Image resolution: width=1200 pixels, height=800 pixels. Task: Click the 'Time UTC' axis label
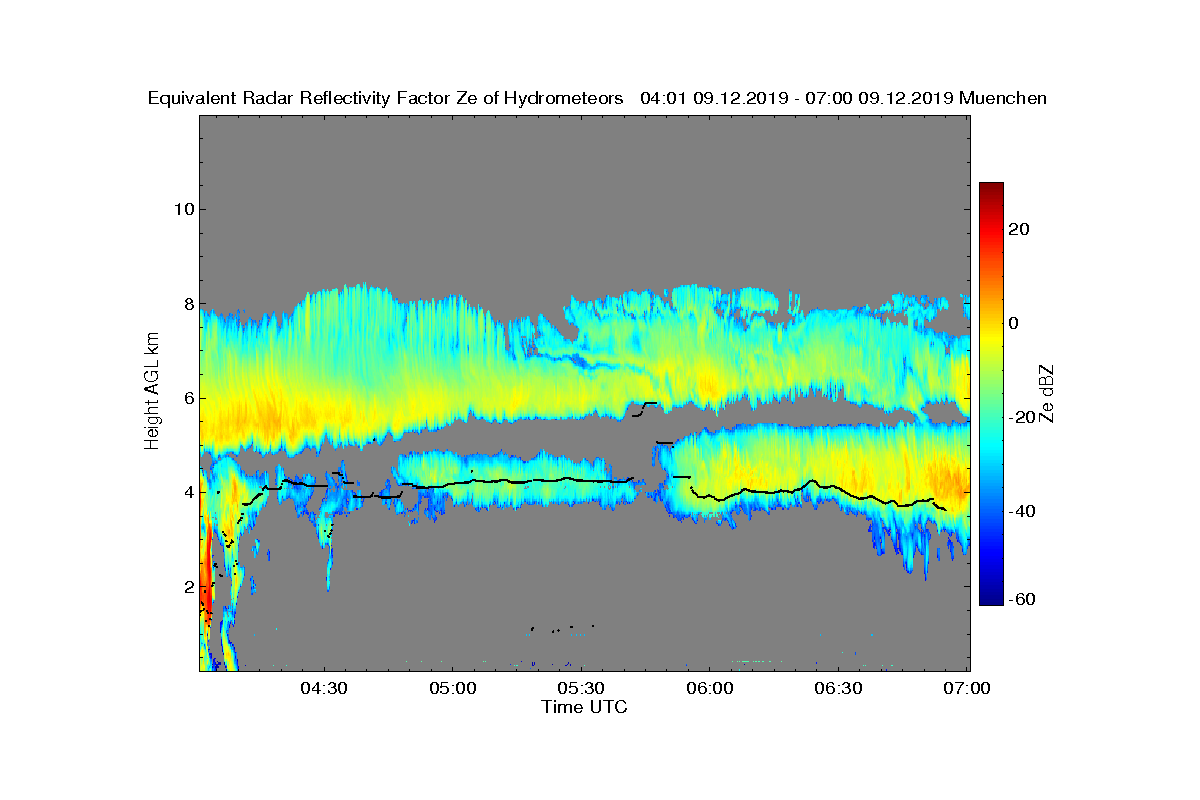585,707
